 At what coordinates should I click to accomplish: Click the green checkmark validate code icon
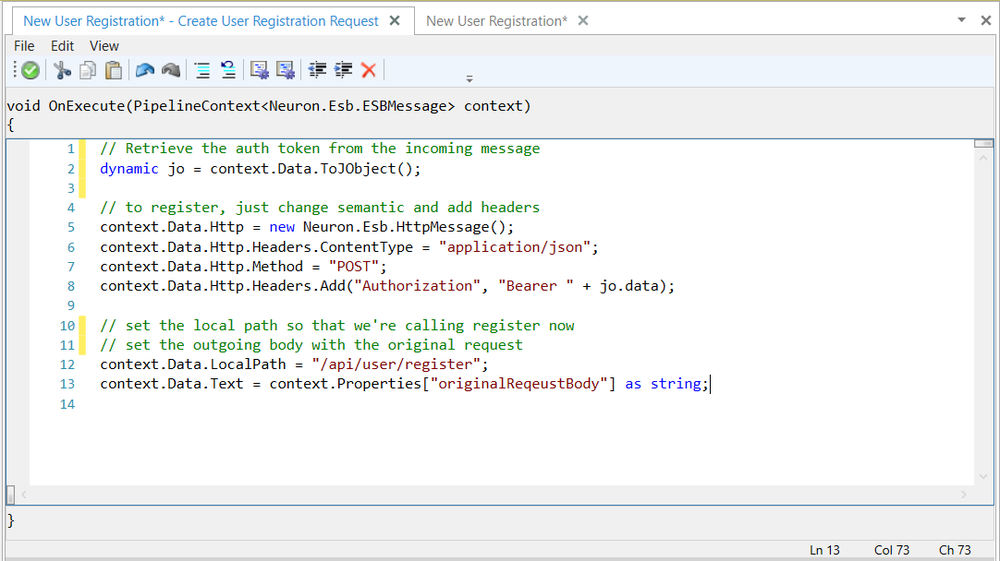30,70
